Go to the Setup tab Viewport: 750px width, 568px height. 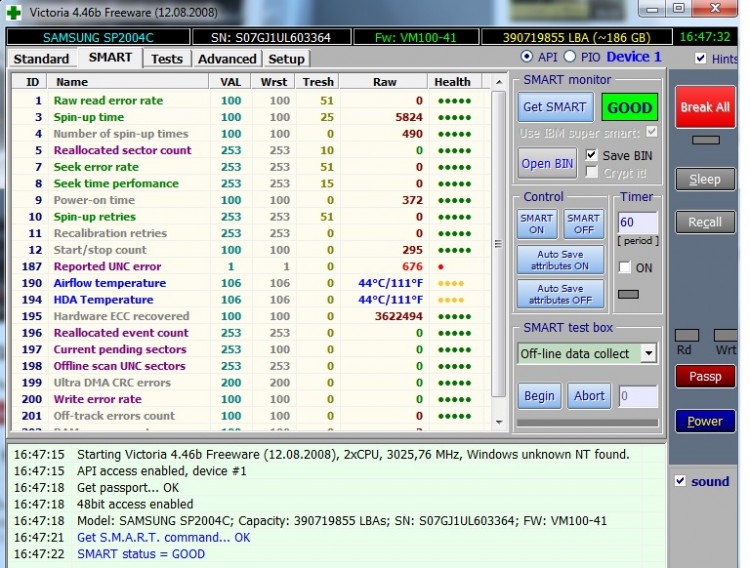286,59
